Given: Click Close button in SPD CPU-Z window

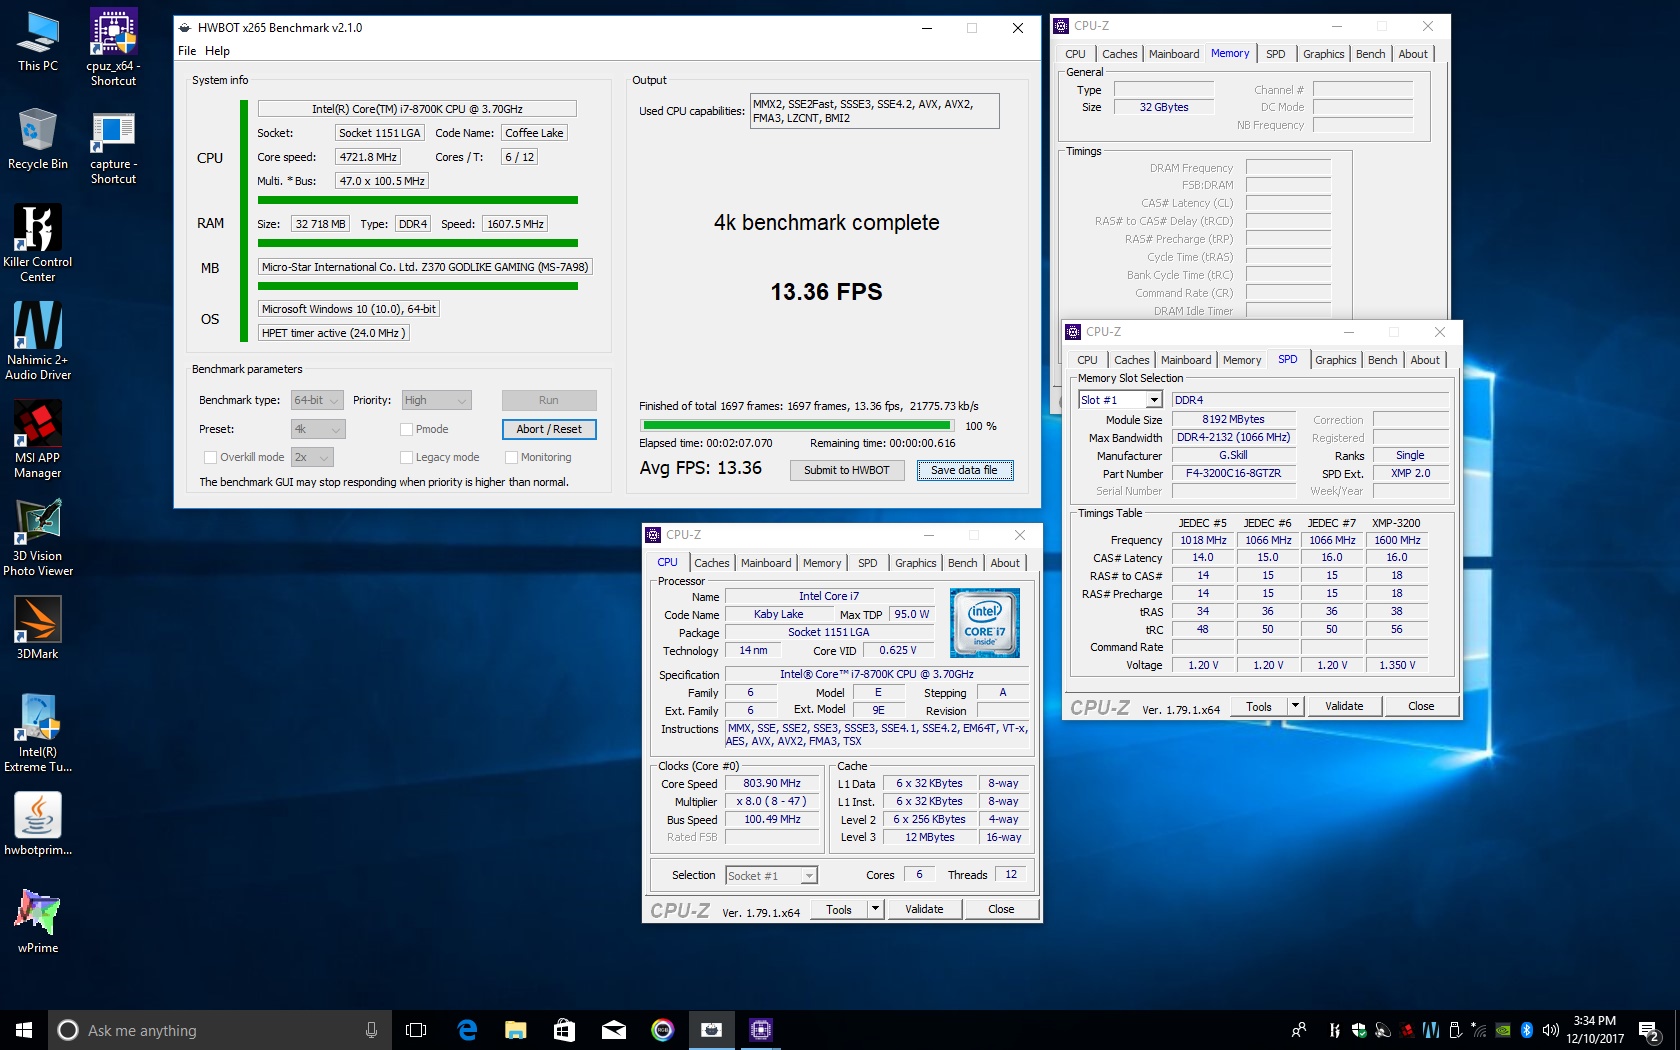Looking at the screenshot, I should pos(1421,706).
